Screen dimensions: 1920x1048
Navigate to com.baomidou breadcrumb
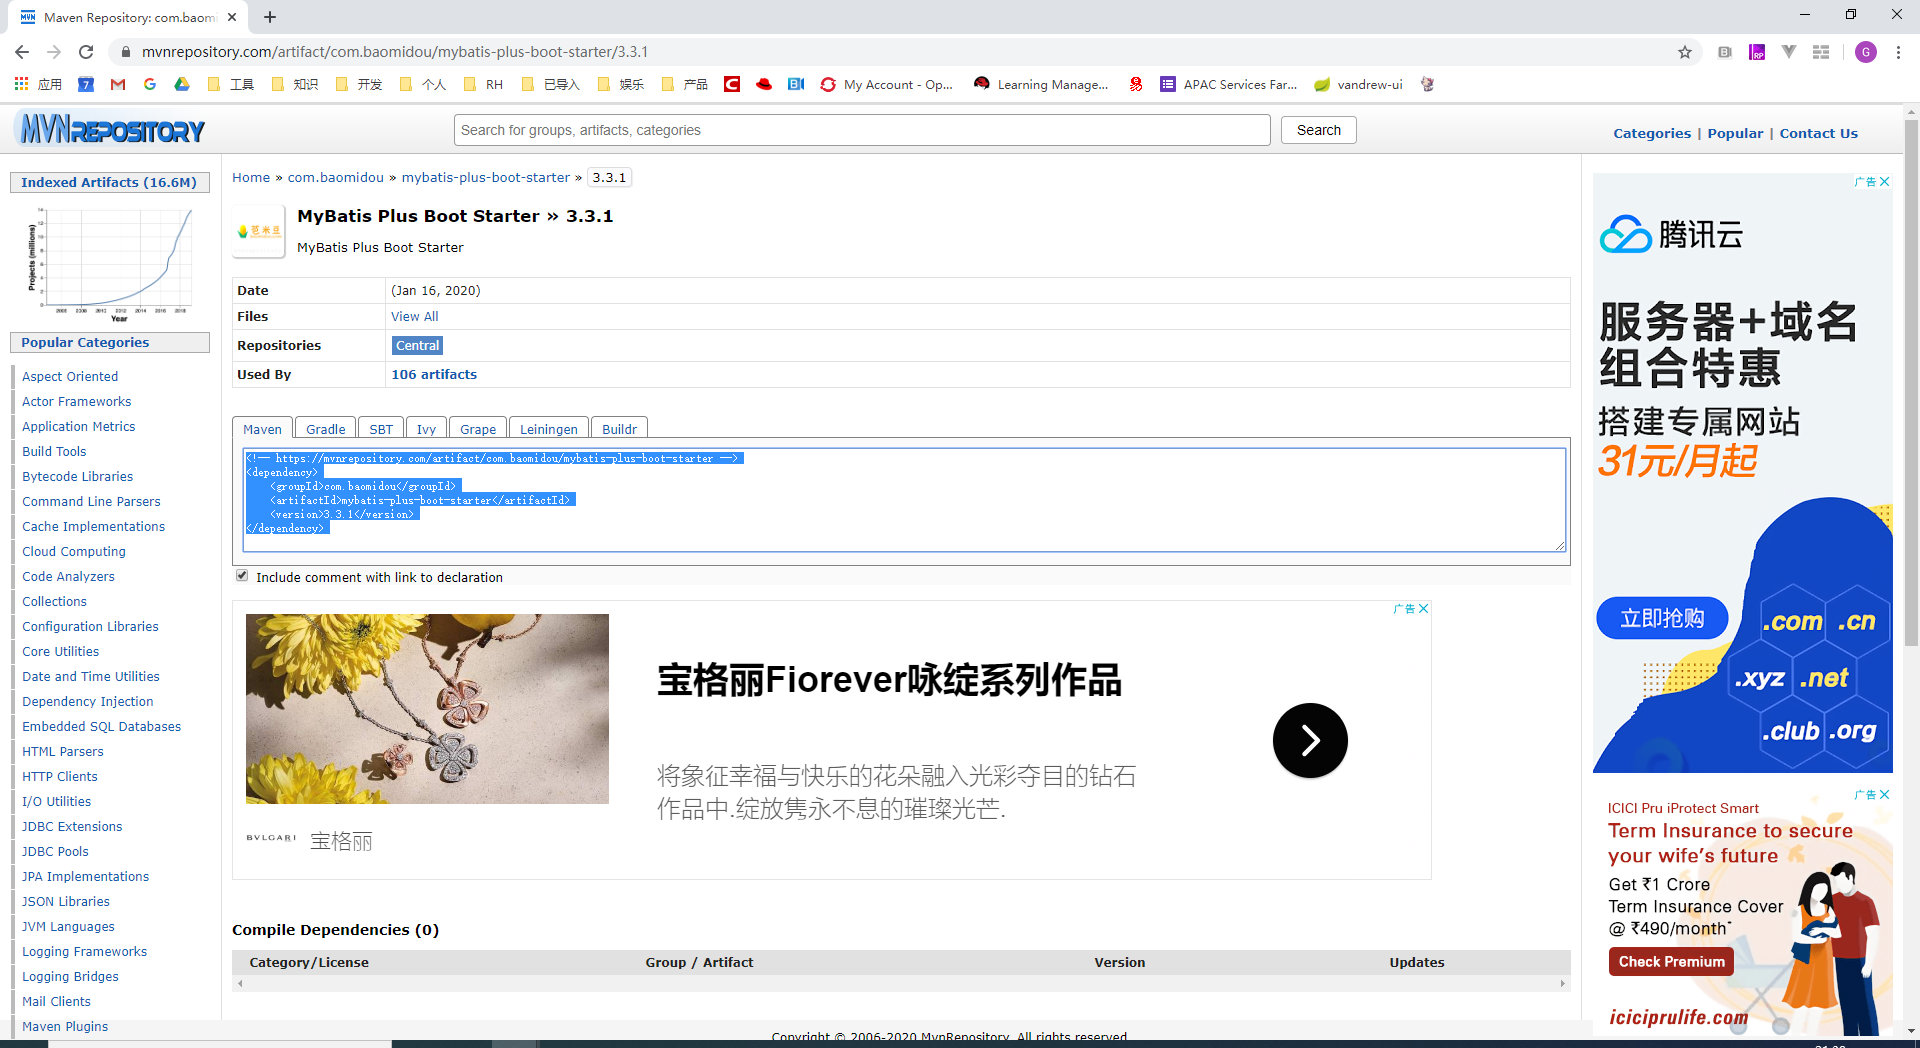(336, 177)
